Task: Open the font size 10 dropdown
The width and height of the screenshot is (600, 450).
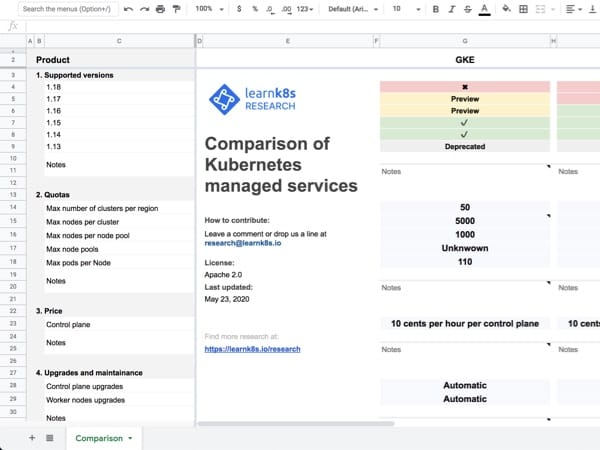Action: coord(406,9)
